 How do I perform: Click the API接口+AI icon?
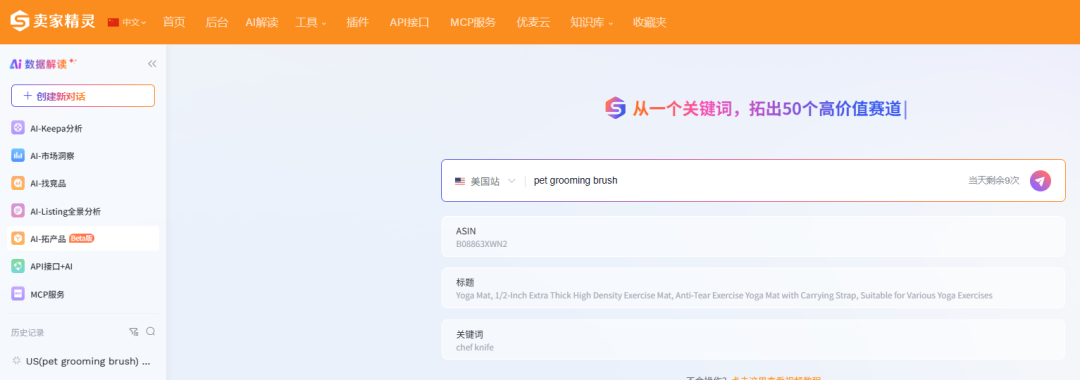coord(18,266)
